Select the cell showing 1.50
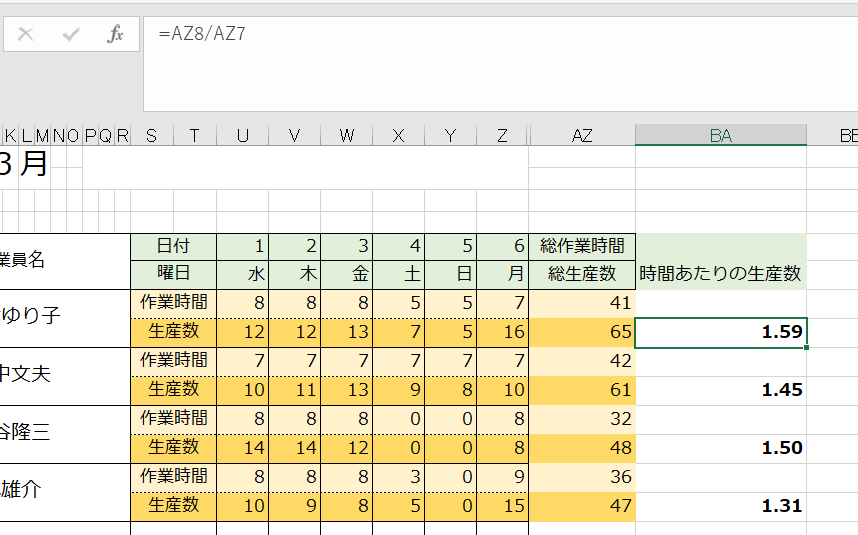The image size is (858, 535). tap(720, 448)
